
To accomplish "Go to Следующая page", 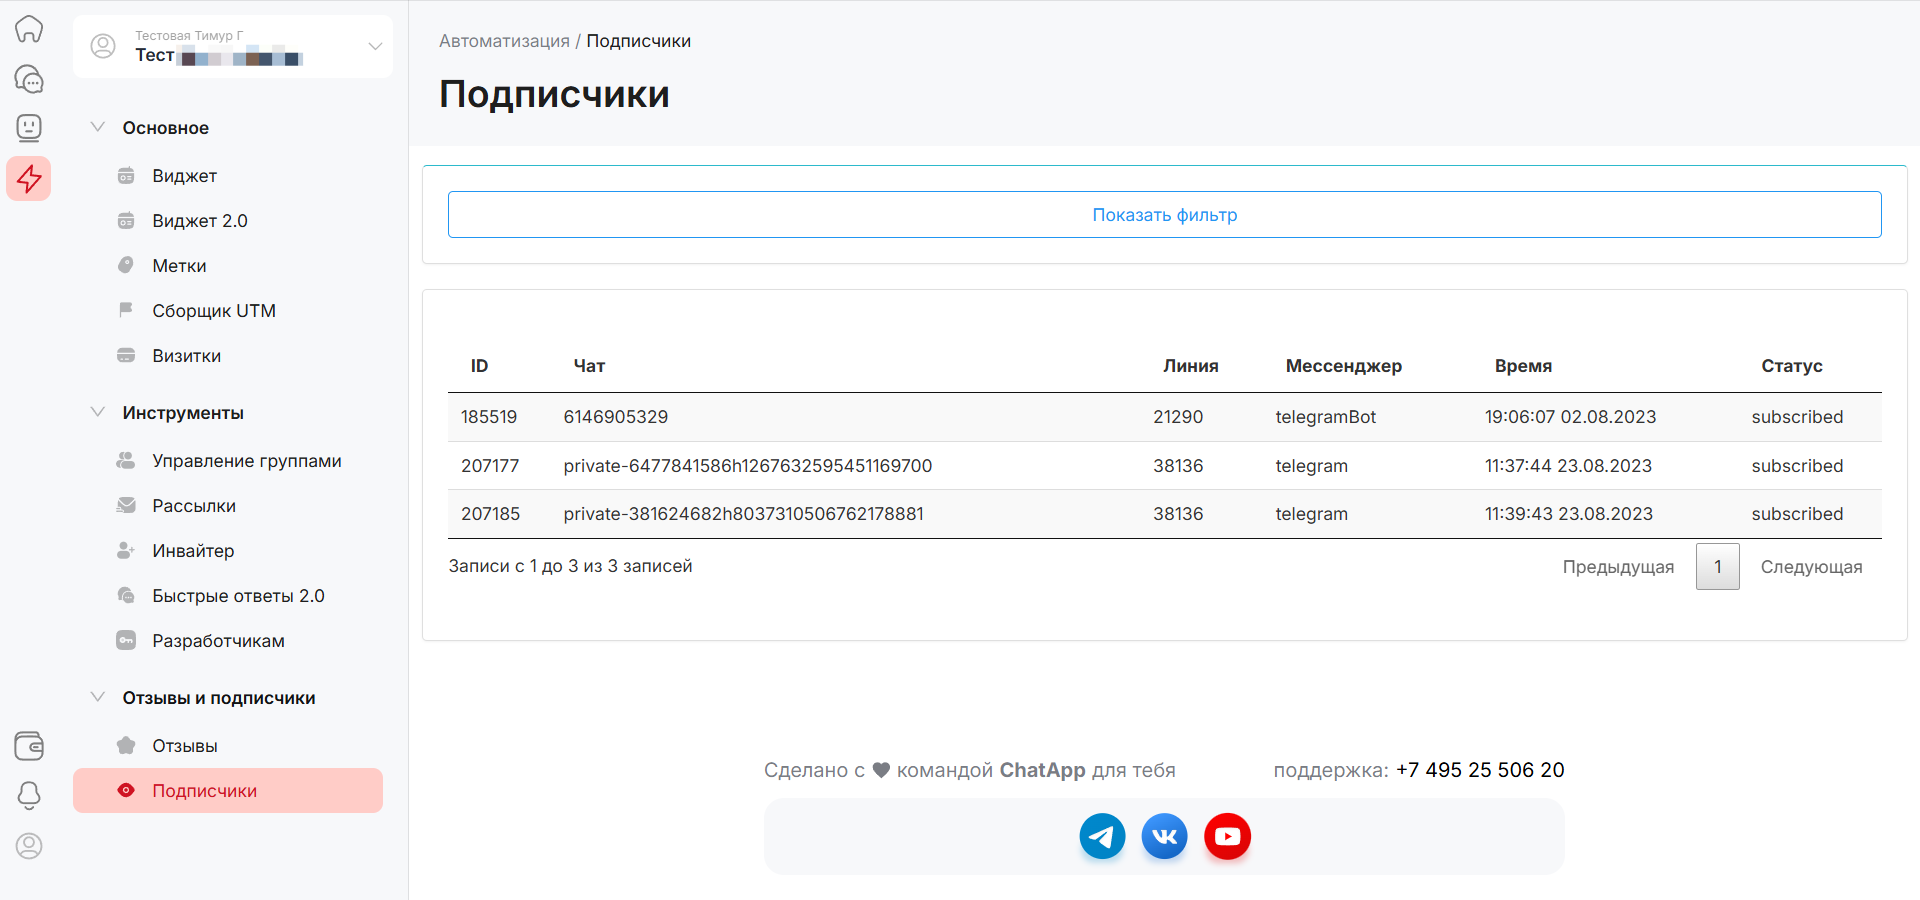I will 1811,567.
